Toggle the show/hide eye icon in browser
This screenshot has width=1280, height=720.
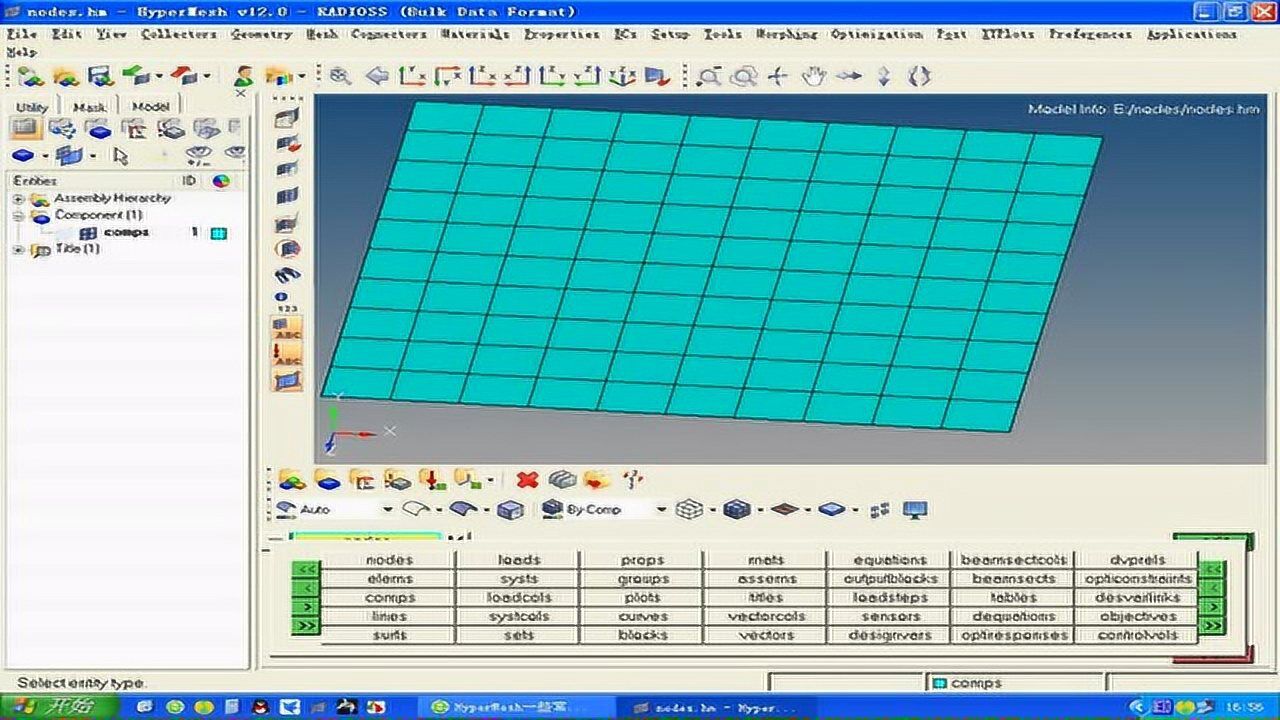click(198, 155)
